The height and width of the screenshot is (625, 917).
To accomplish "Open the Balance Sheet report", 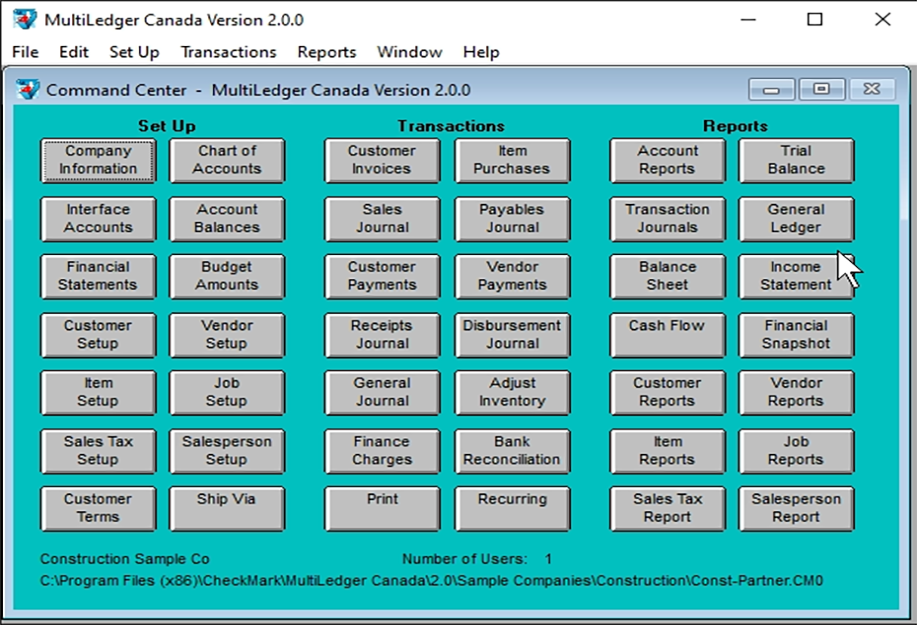I will (667, 276).
